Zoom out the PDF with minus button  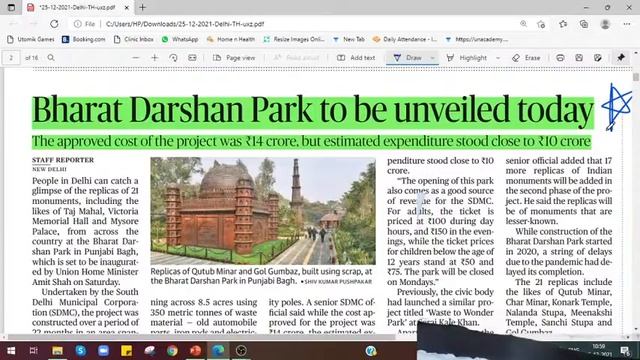[136, 58]
